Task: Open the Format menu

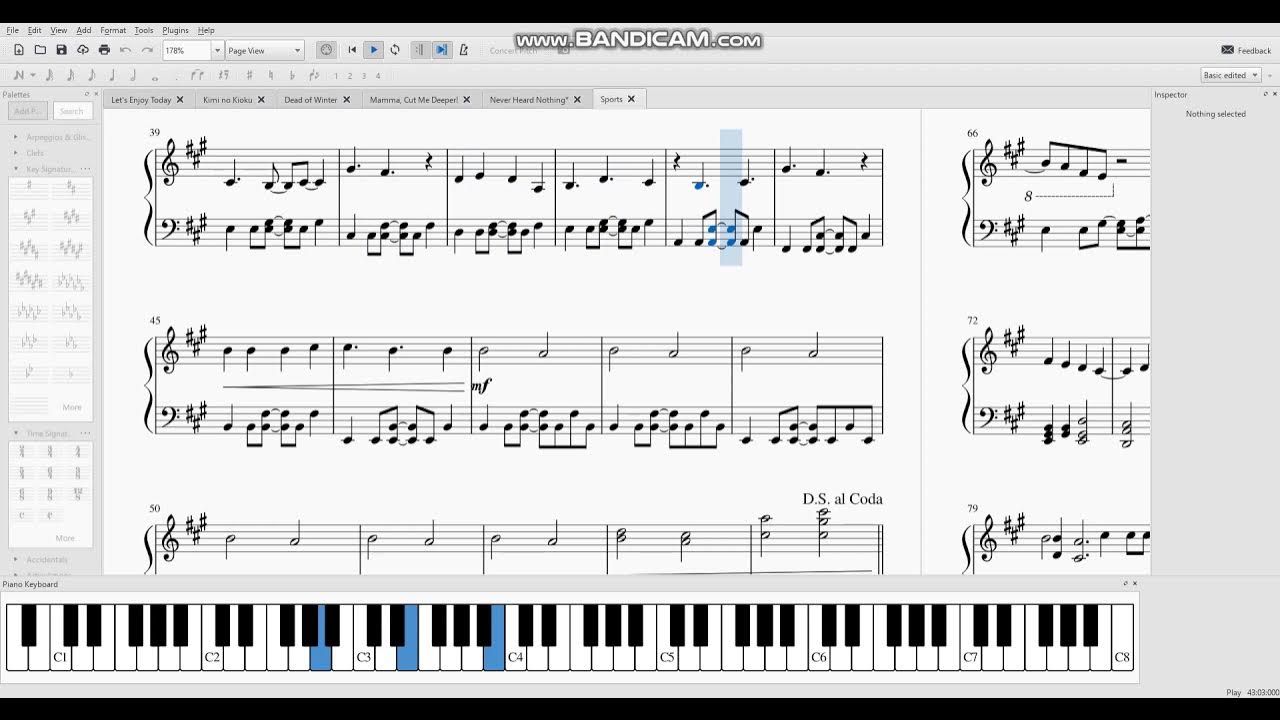Action: coord(113,30)
